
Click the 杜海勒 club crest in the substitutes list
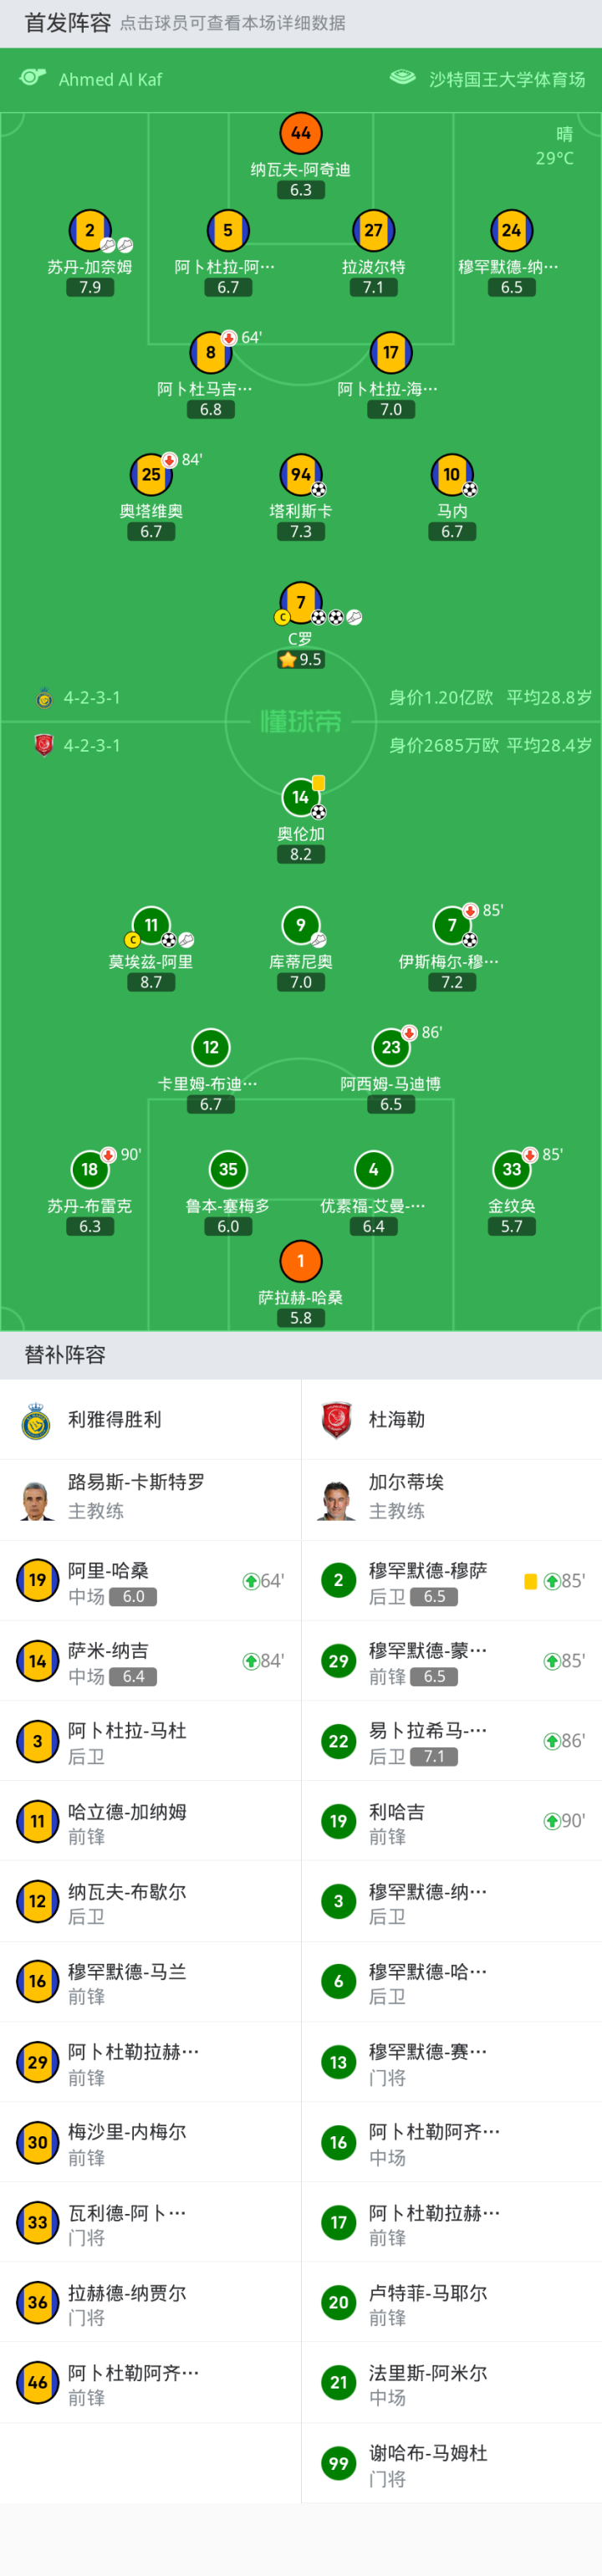pyautogui.click(x=338, y=1420)
